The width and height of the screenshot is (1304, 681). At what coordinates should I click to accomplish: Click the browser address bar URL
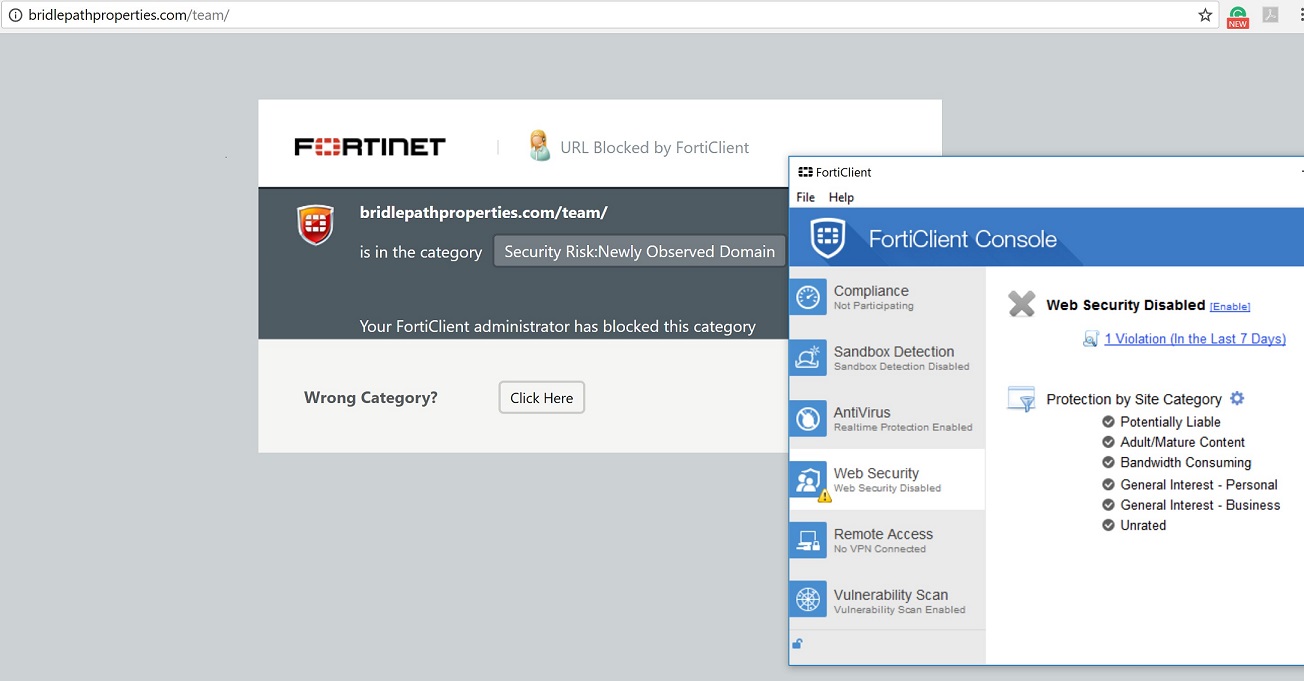(129, 16)
